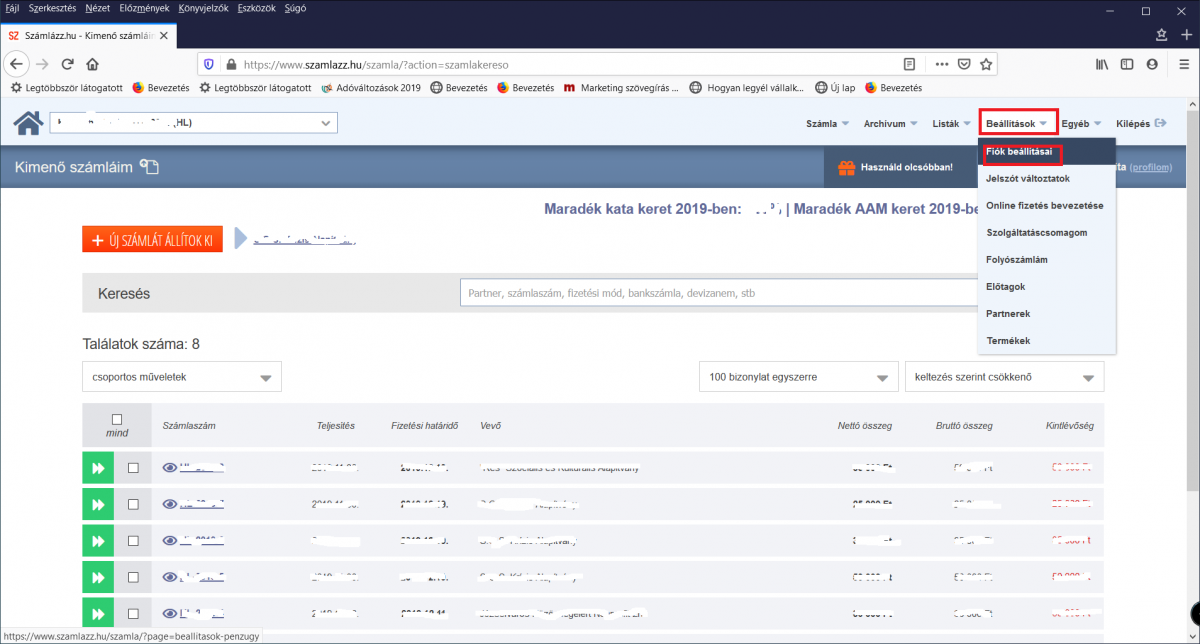Open the Fájl menu in menu bar

point(12,9)
